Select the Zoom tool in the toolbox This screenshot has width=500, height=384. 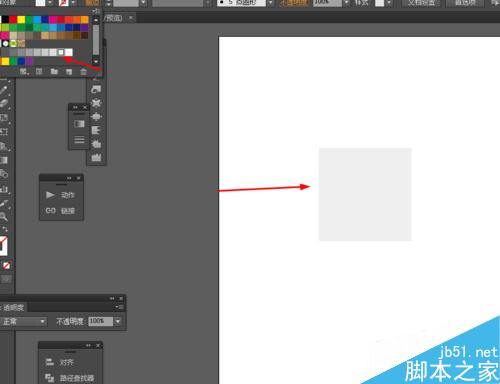tap(4, 217)
